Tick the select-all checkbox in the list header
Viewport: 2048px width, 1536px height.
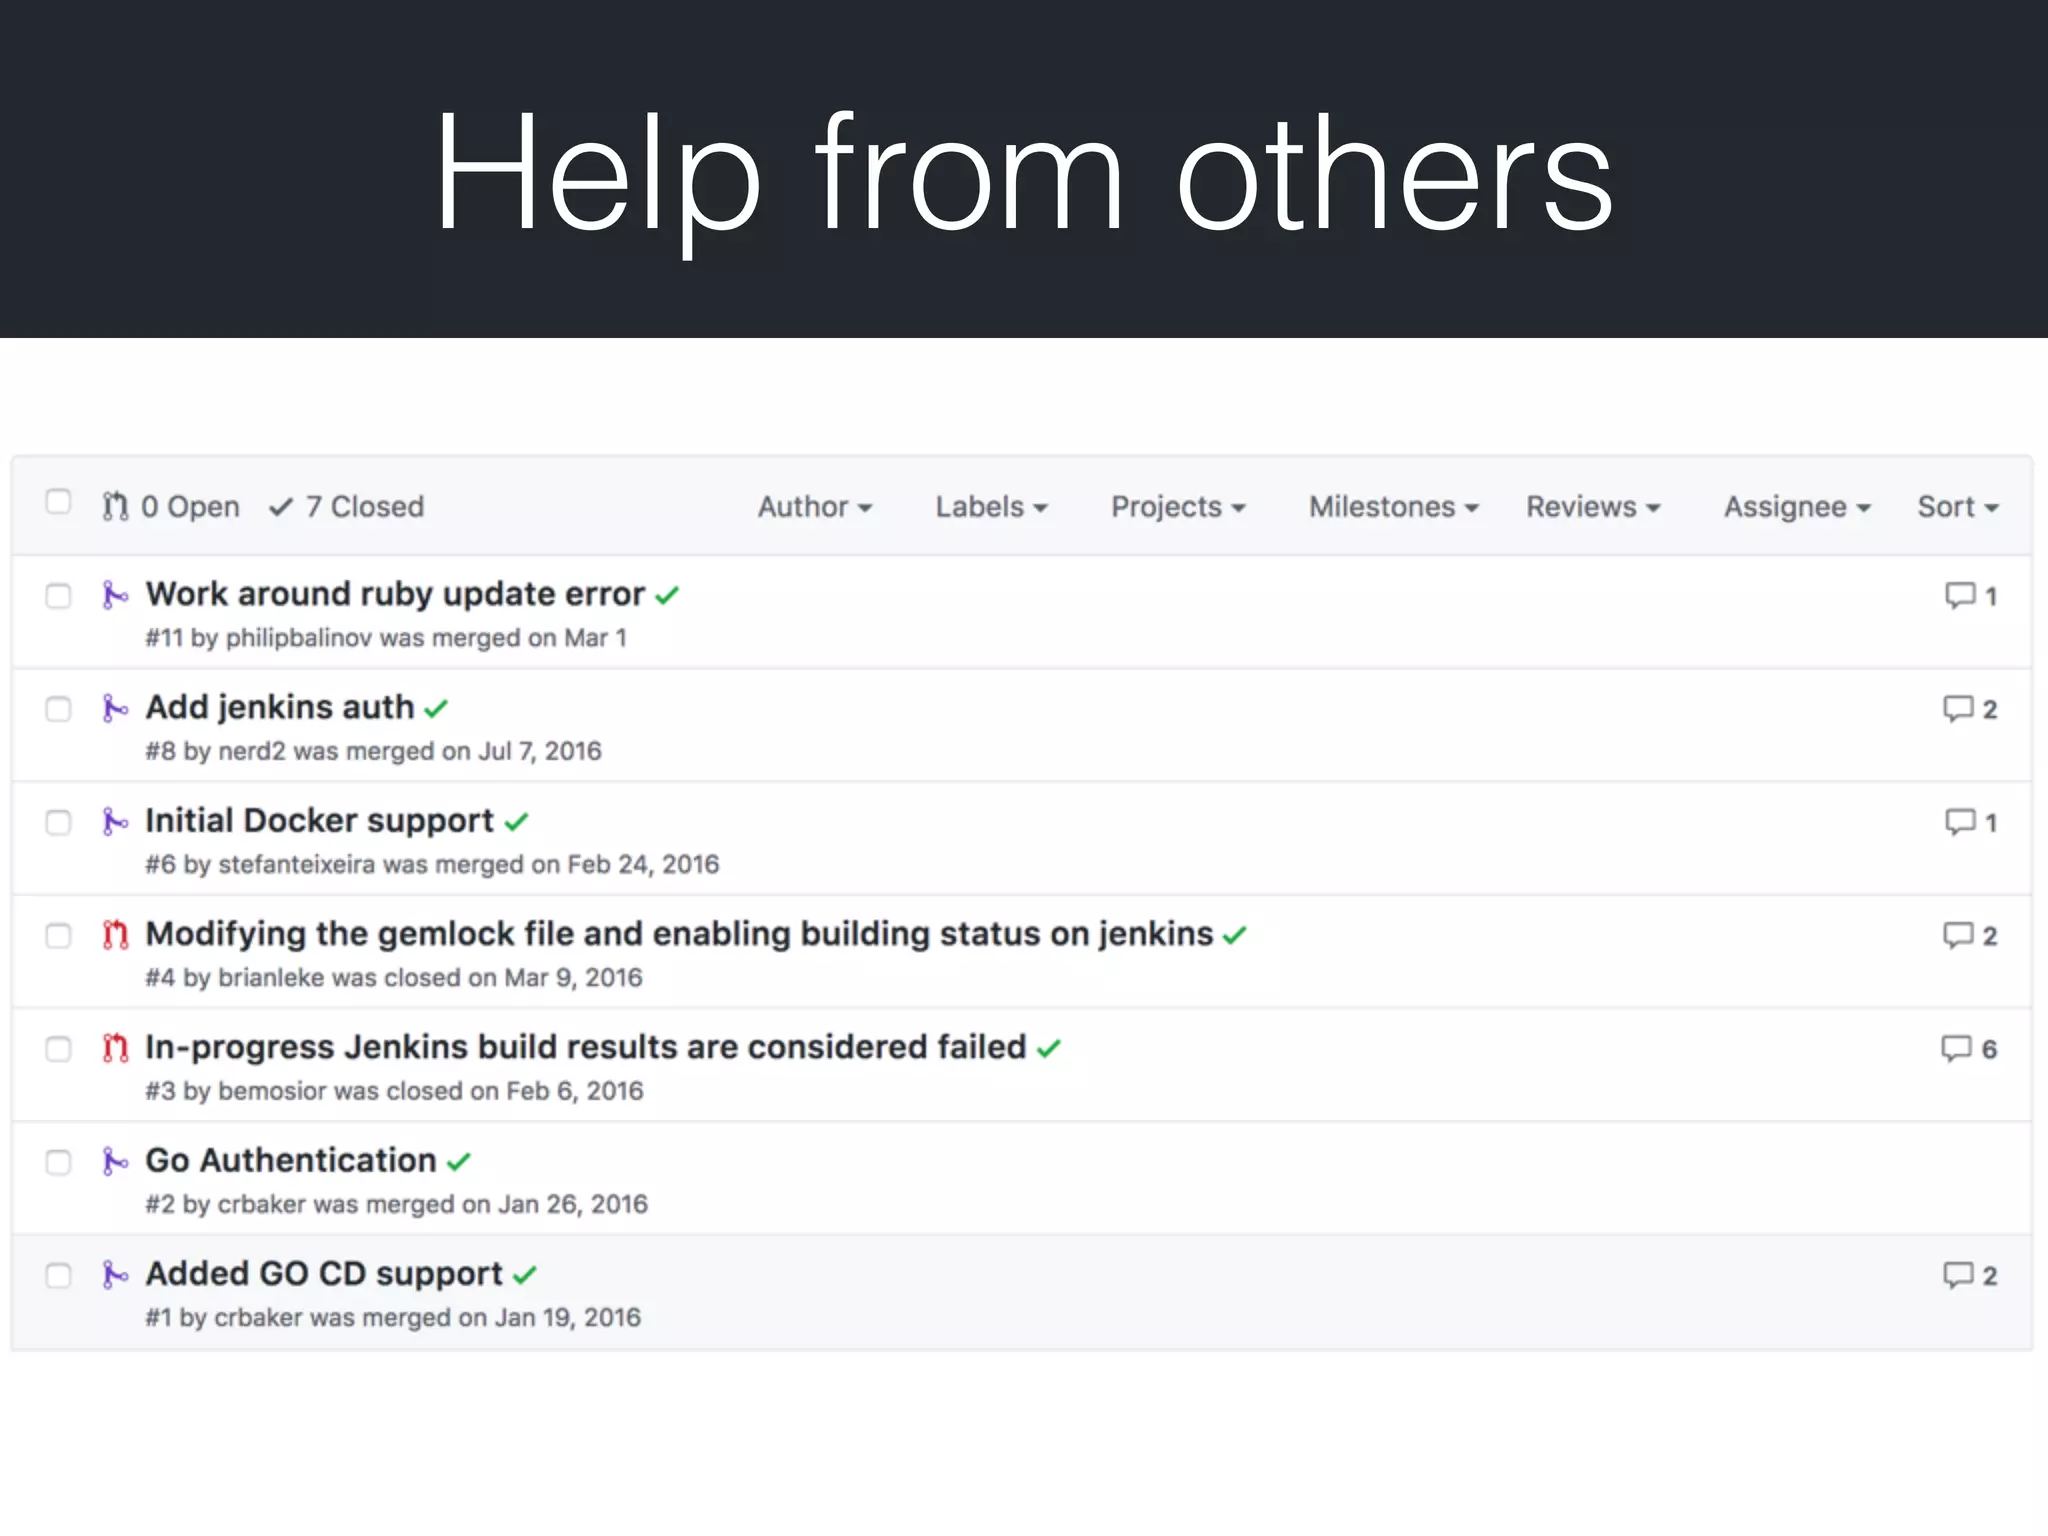tap(59, 501)
